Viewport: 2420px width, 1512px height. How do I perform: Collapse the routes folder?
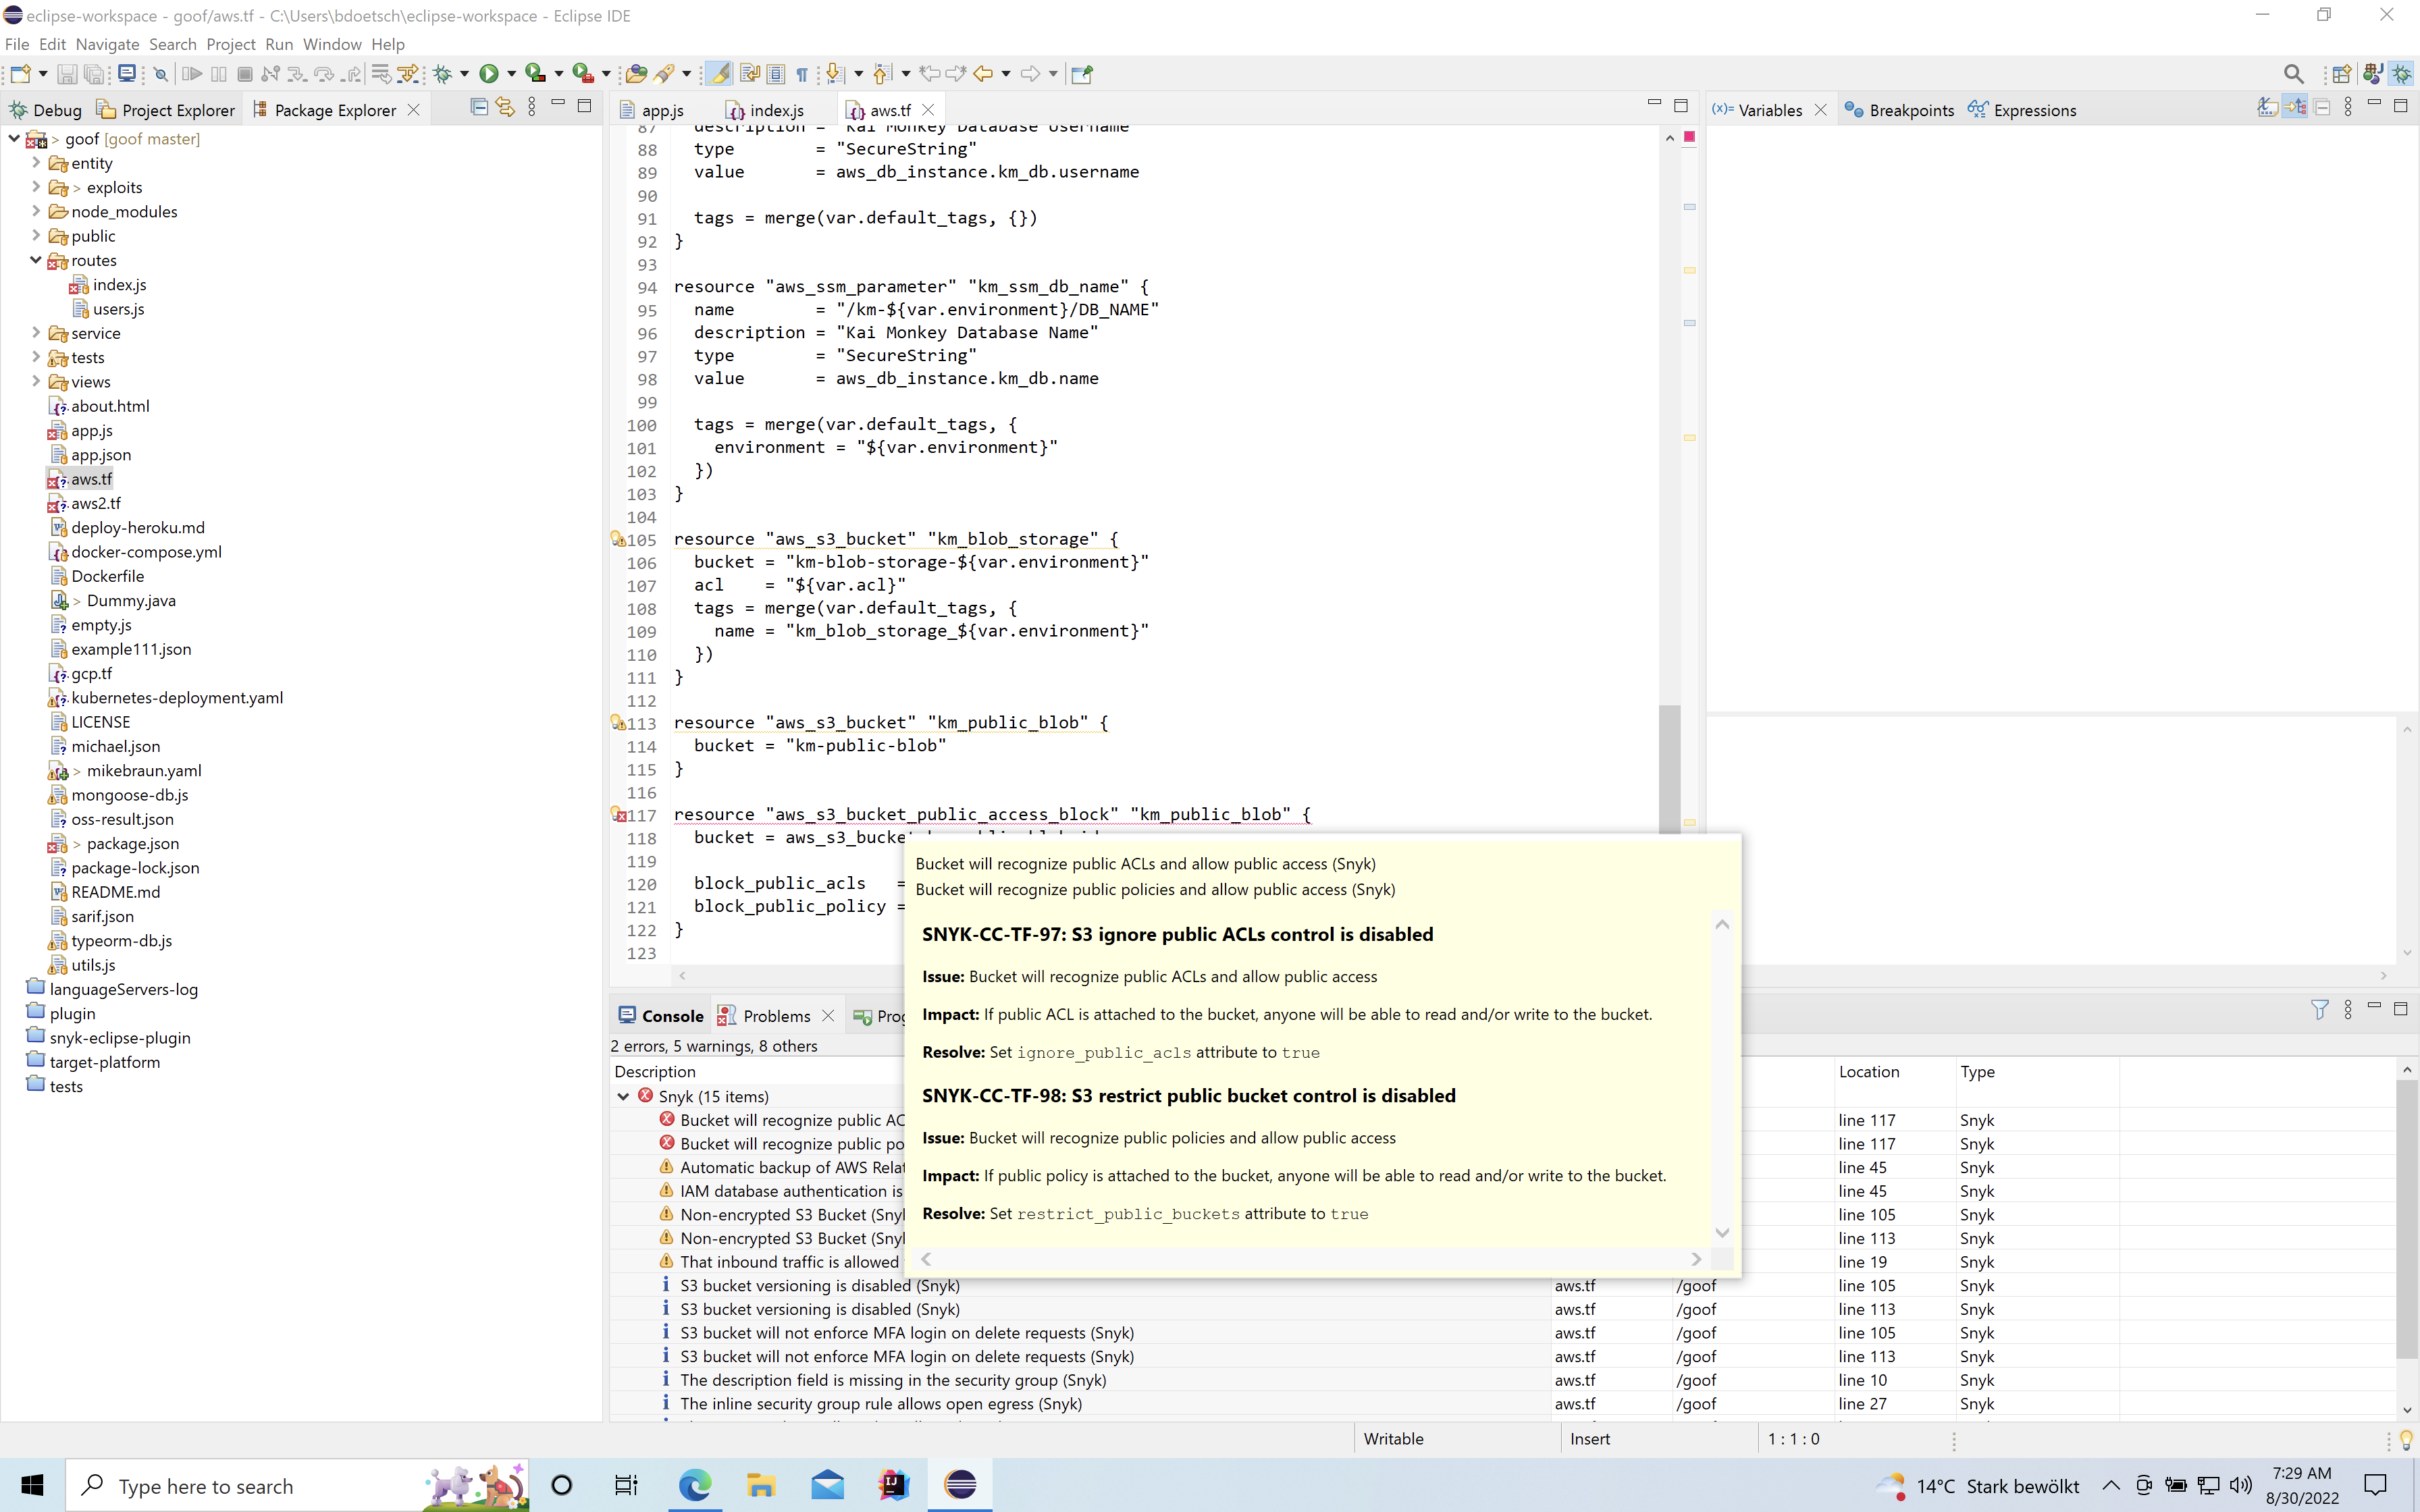(36, 260)
